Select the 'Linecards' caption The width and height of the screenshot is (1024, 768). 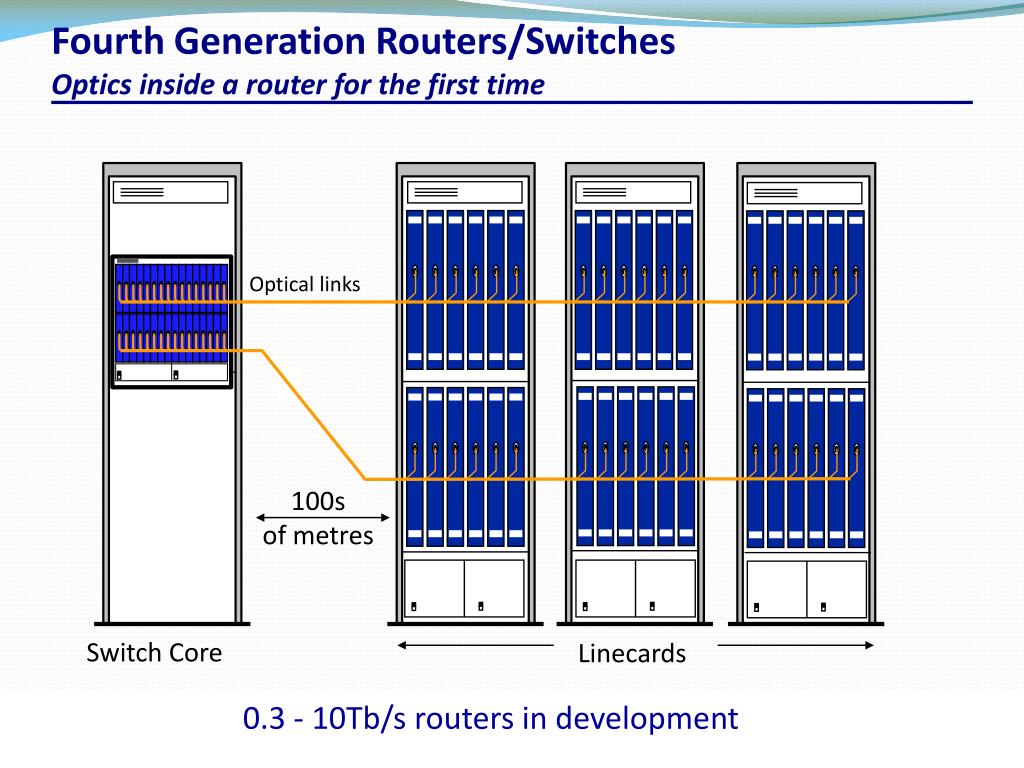[632, 653]
